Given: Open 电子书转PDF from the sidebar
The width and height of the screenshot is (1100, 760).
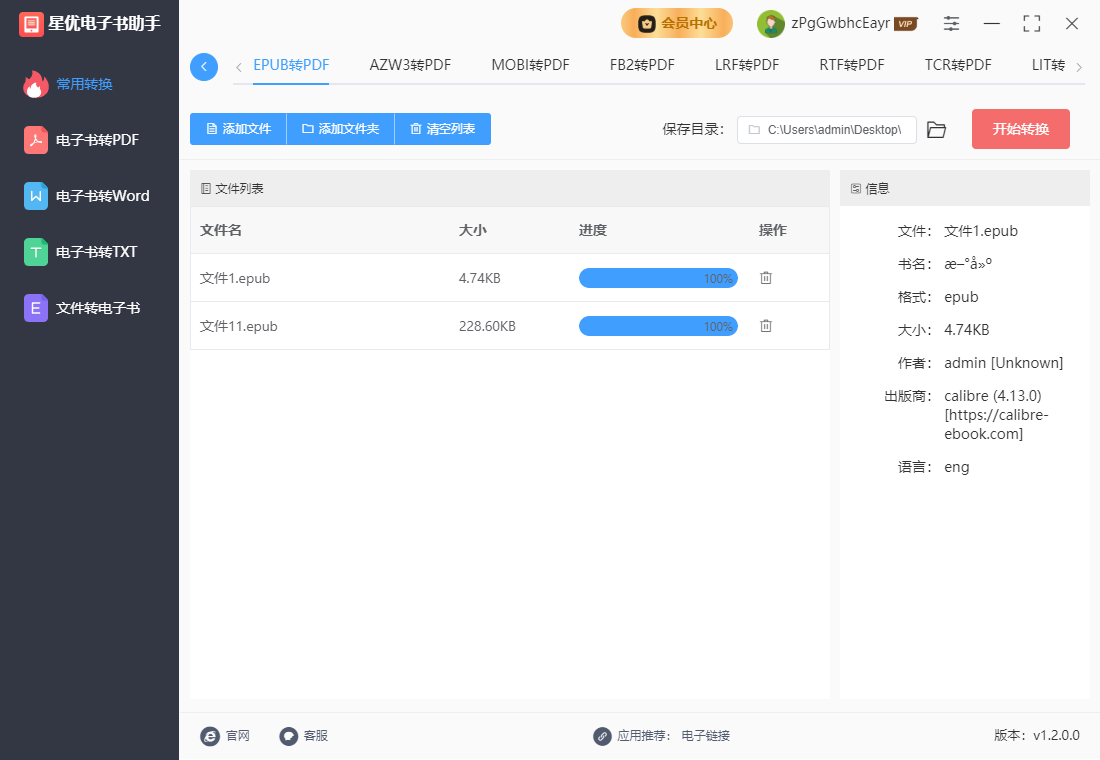Looking at the screenshot, I should pyautogui.click(x=90, y=141).
